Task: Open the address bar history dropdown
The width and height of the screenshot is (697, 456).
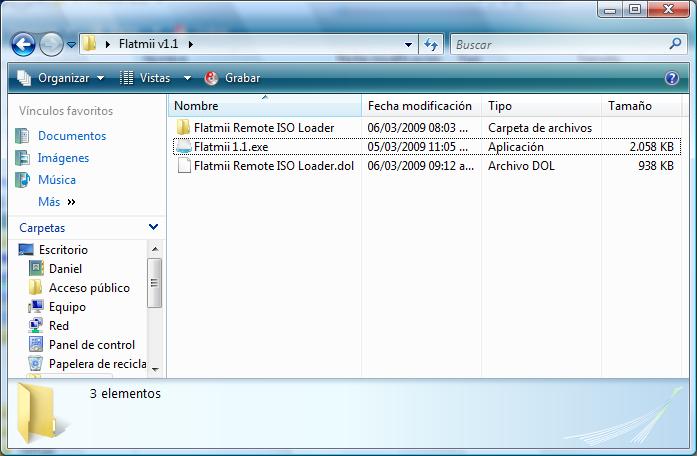Action: pos(408,44)
